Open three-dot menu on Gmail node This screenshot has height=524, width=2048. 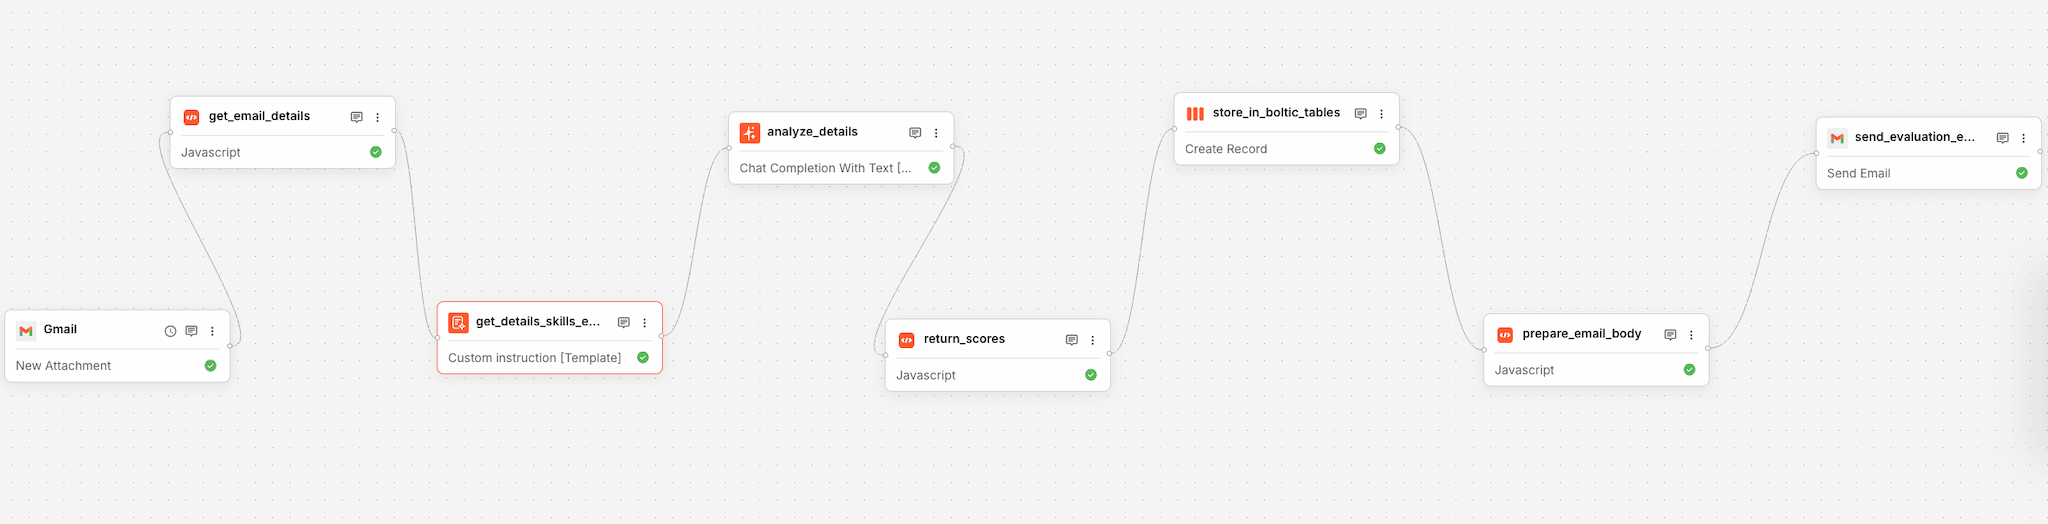[212, 331]
